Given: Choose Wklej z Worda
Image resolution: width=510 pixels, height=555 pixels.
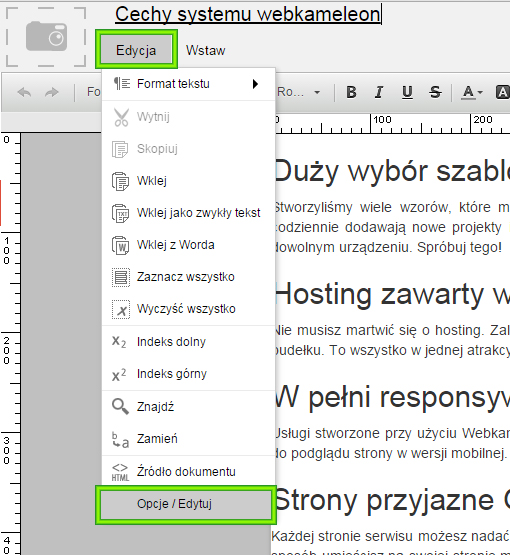Looking at the screenshot, I should point(189,245).
